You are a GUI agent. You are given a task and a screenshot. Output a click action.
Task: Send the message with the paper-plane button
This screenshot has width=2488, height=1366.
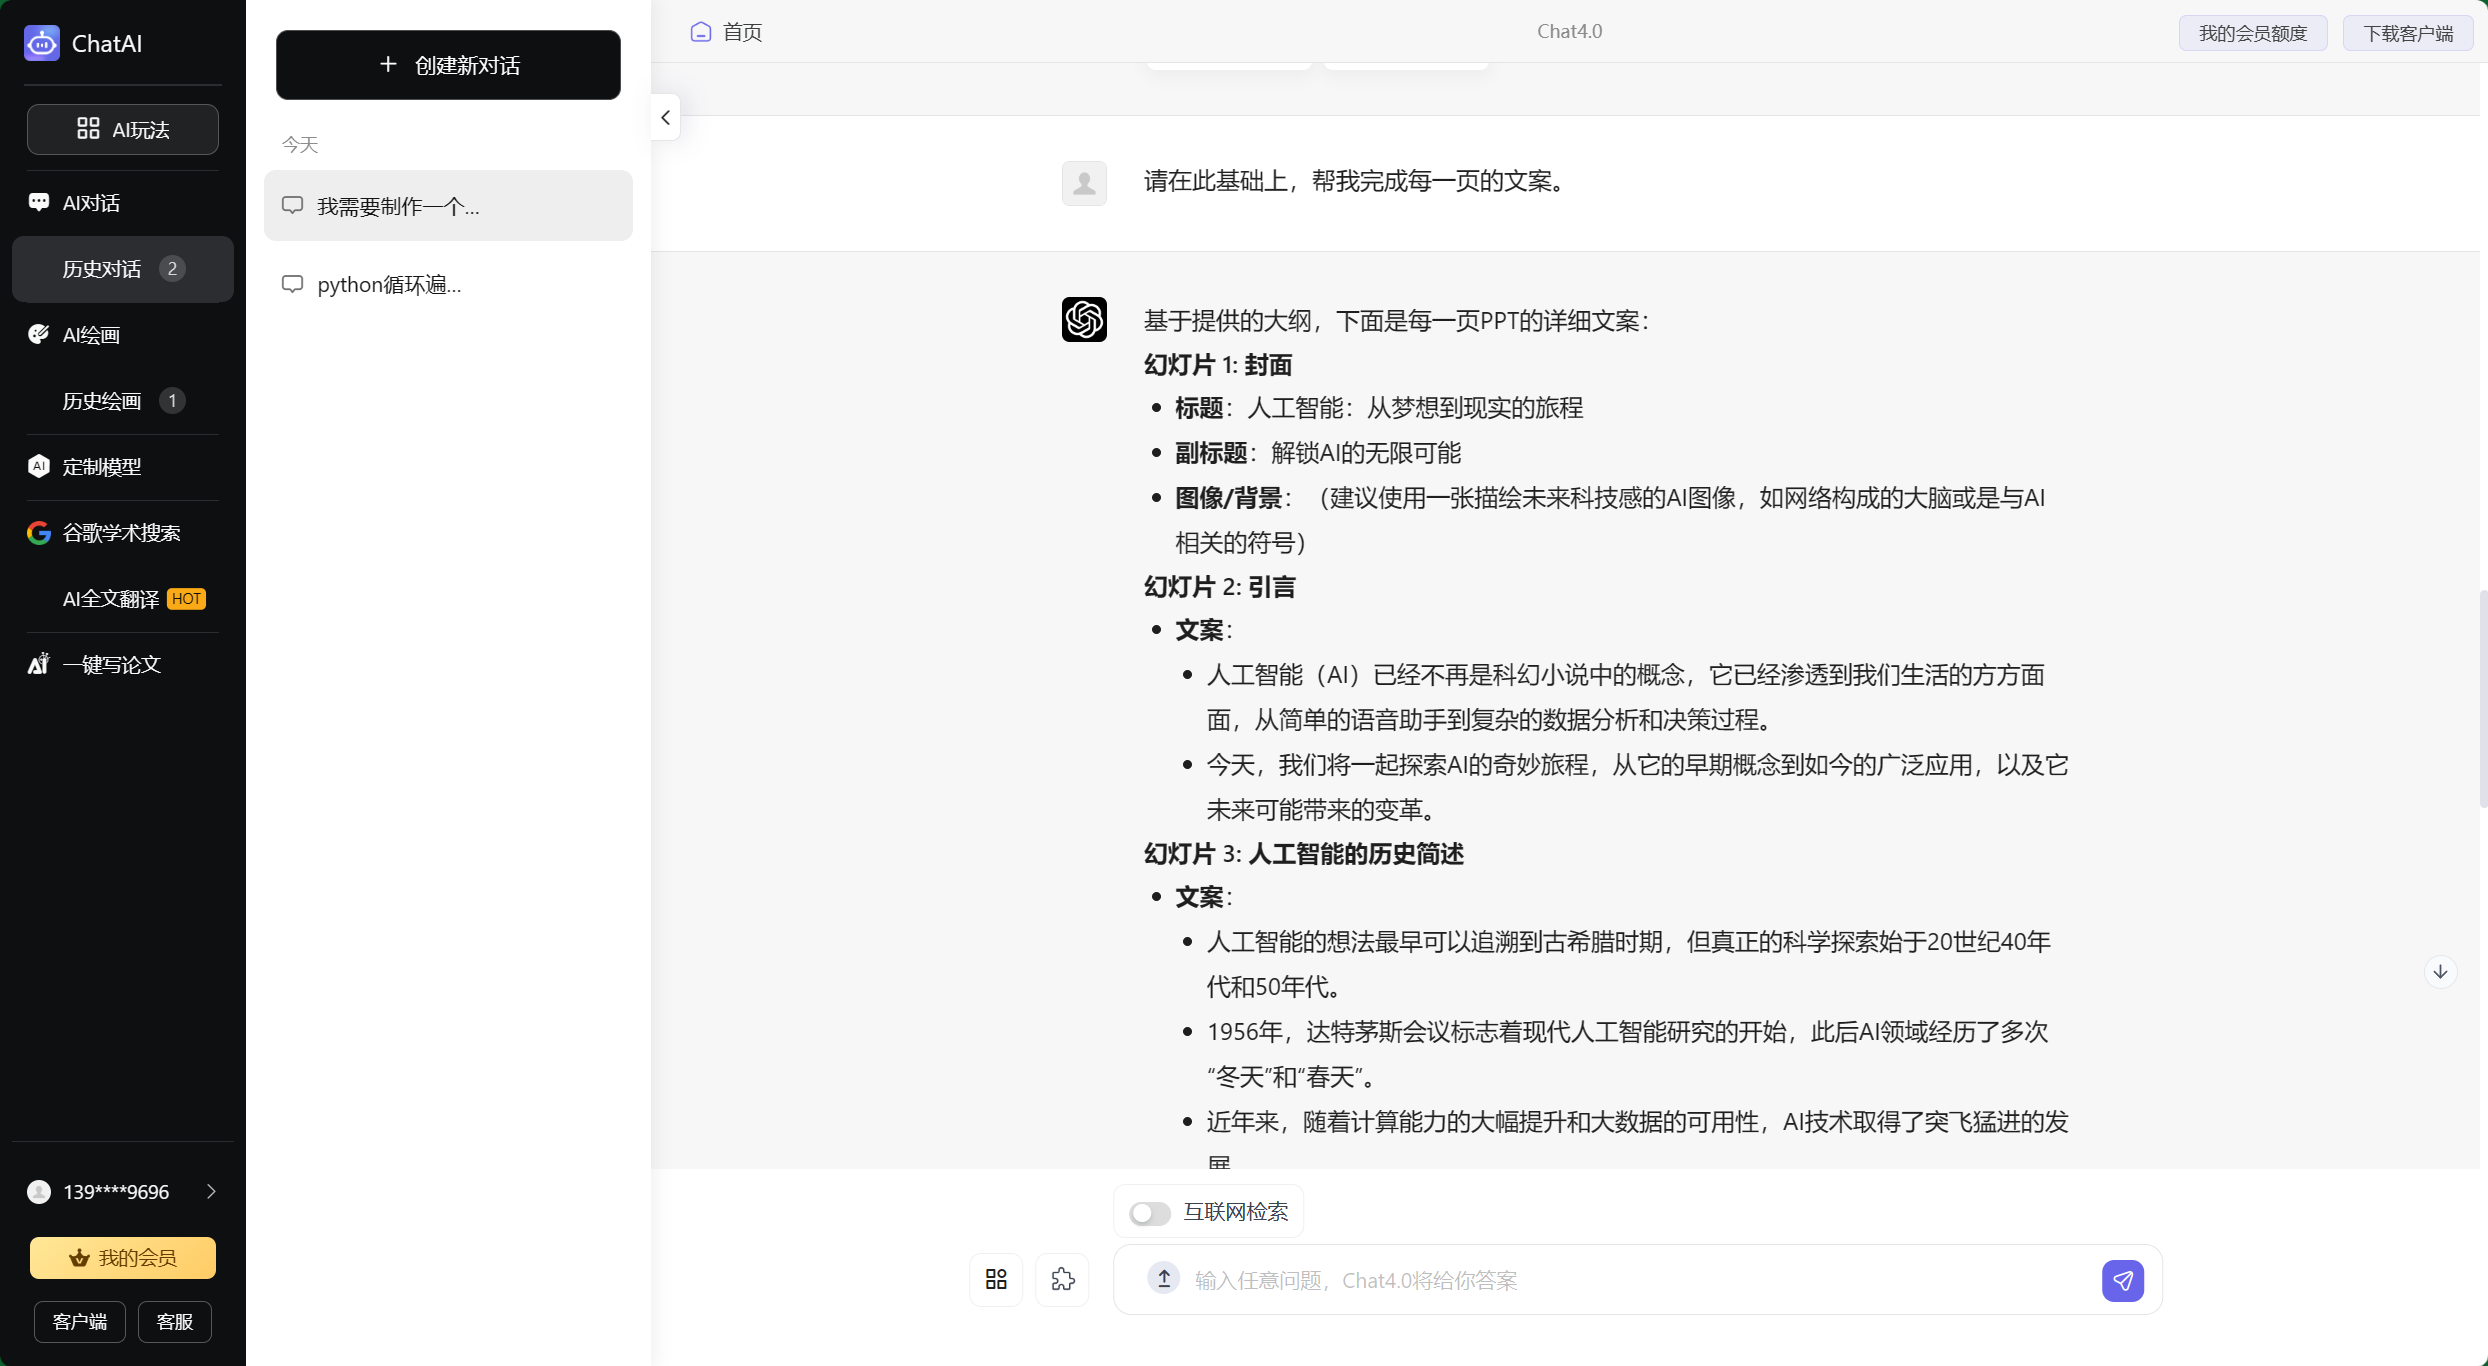2124,1280
